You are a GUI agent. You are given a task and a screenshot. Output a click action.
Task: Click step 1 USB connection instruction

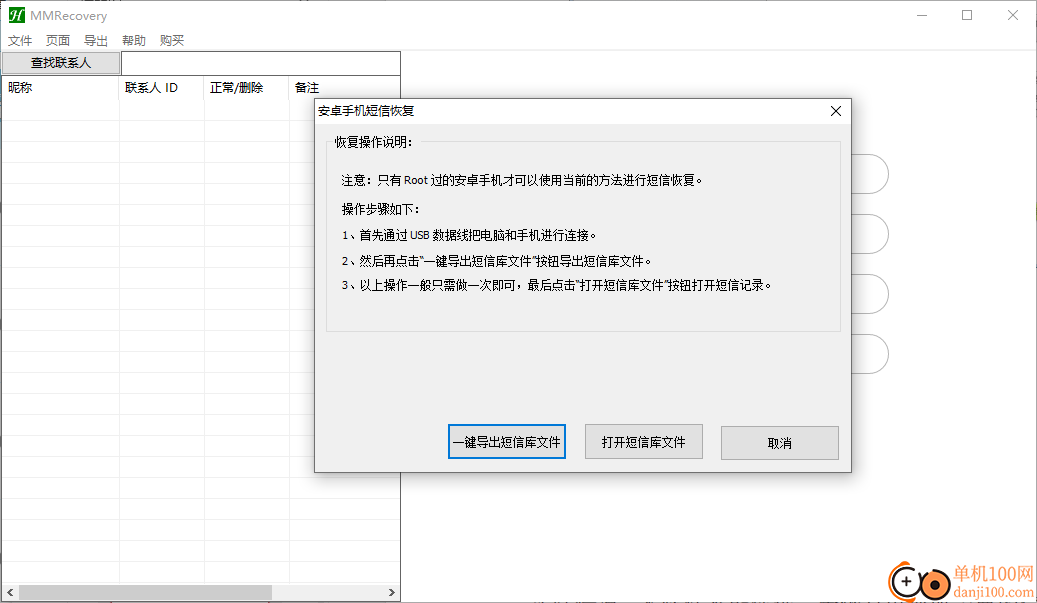[x=469, y=235]
